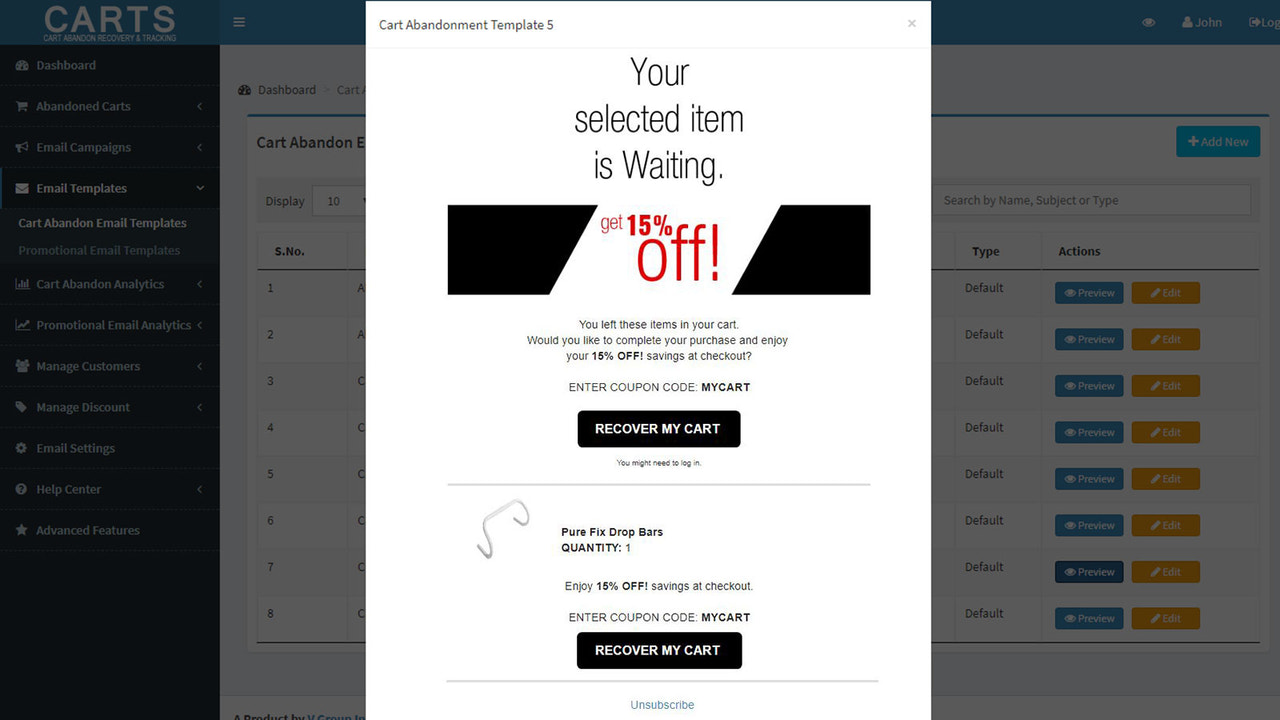The height and width of the screenshot is (720, 1280).
Task: Click the Unsubscribe link
Action: [662, 704]
